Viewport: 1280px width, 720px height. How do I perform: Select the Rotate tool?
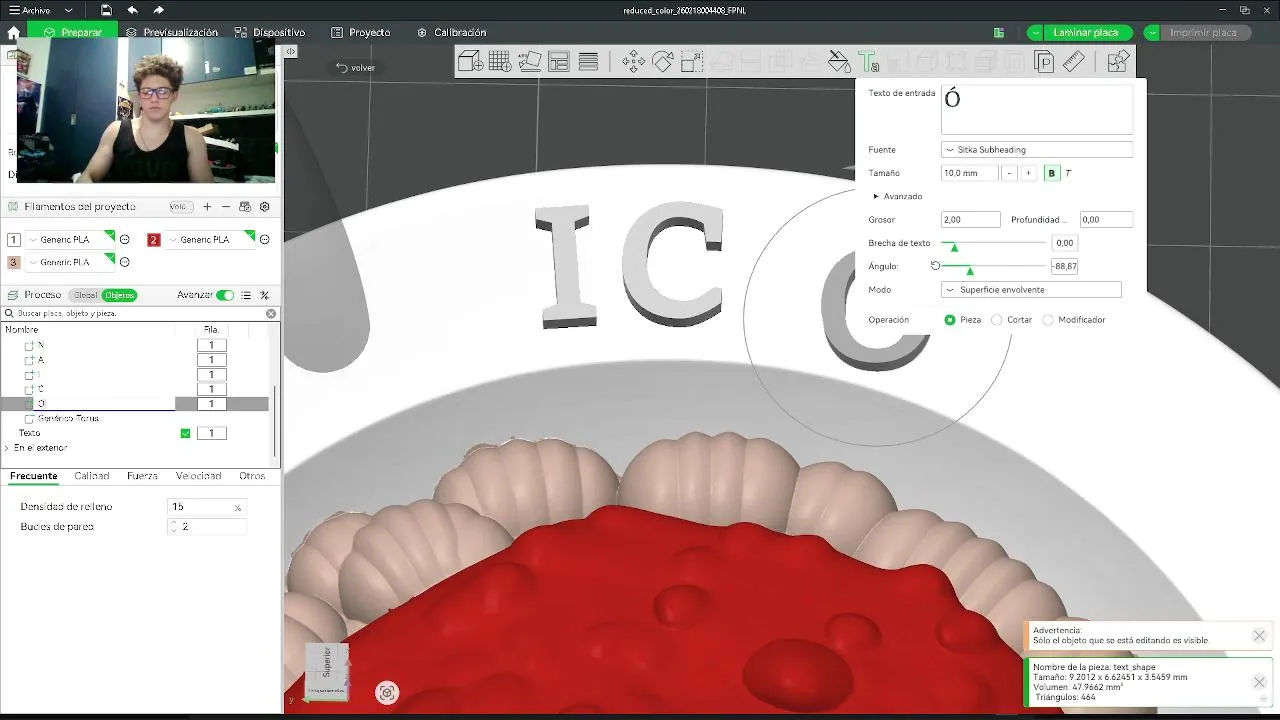[662, 62]
